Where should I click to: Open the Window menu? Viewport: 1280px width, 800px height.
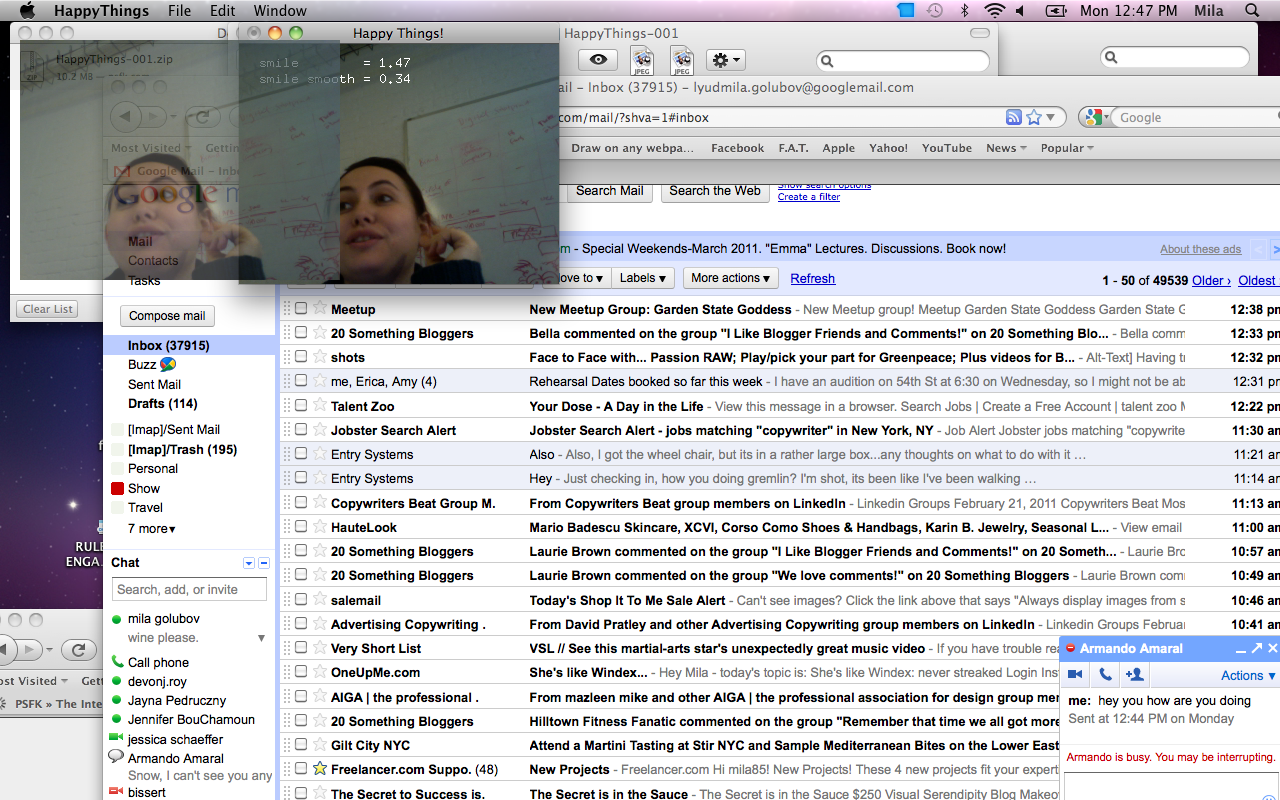(x=280, y=11)
